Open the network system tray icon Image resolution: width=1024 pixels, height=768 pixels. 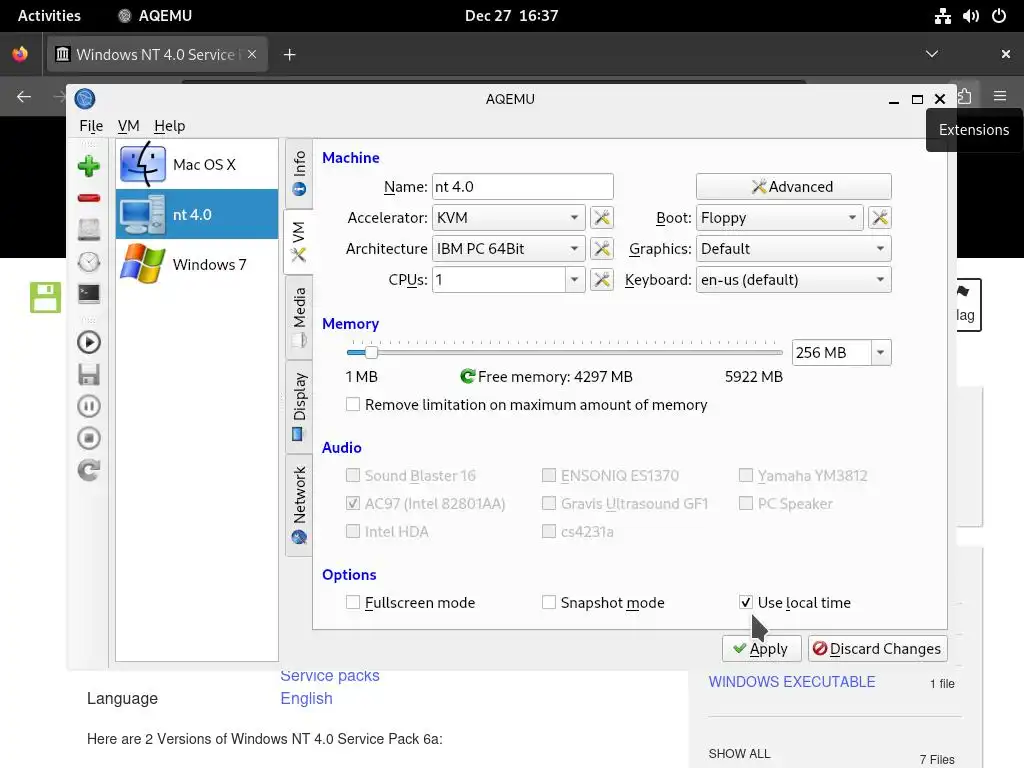click(x=942, y=16)
